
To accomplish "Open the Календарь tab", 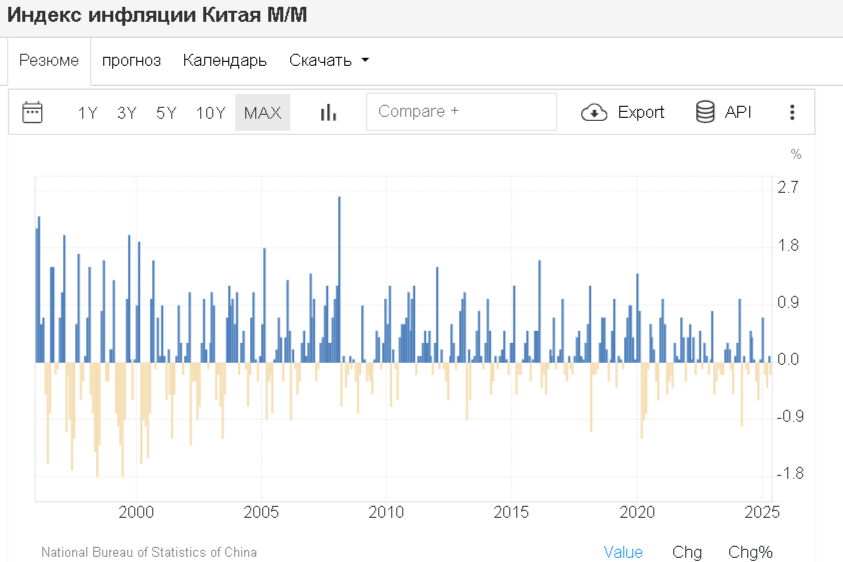I will point(225,60).
